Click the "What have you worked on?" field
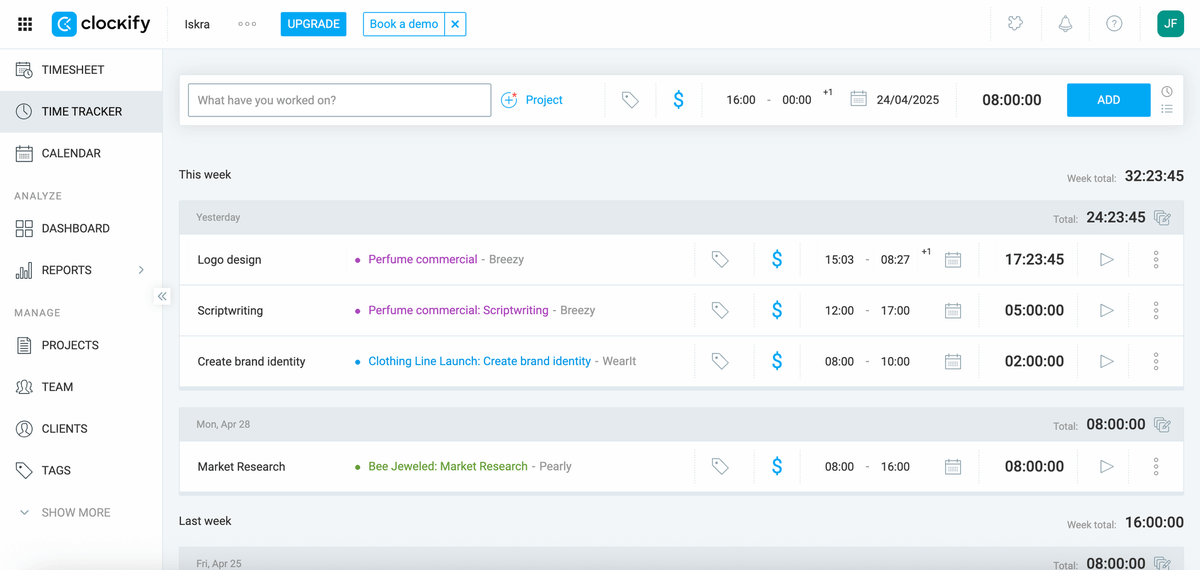1200x570 pixels. coord(339,100)
